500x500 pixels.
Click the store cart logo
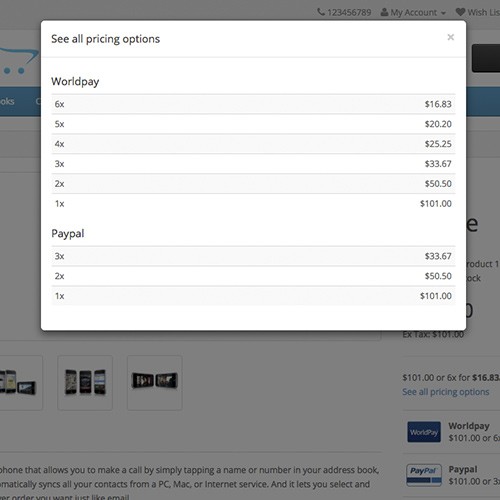18,61
